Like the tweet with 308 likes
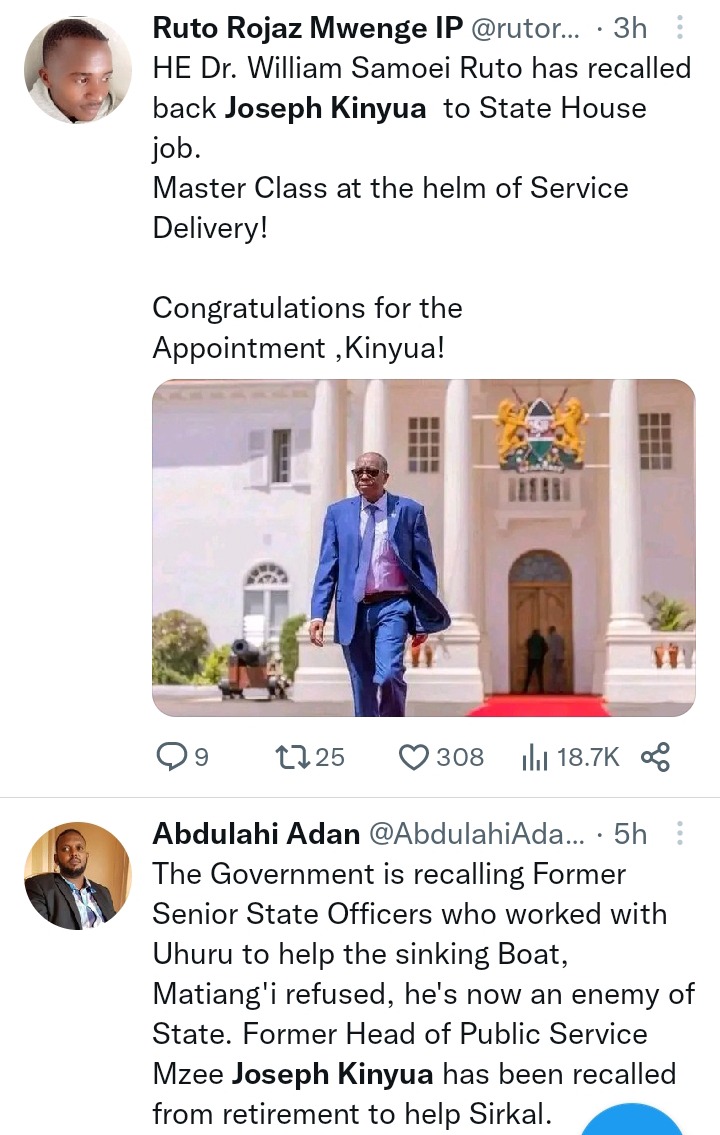The height and width of the screenshot is (1135, 720). (413, 757)
